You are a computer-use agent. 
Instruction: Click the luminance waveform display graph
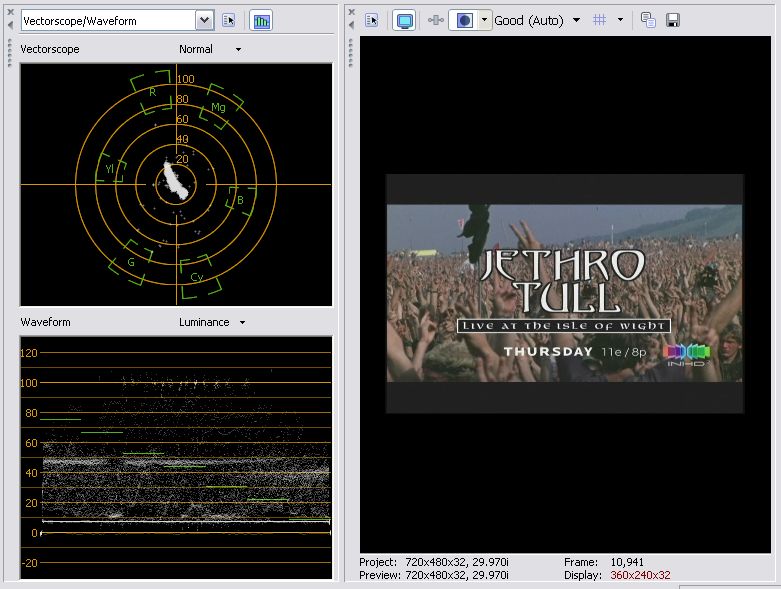coord(176,458)
